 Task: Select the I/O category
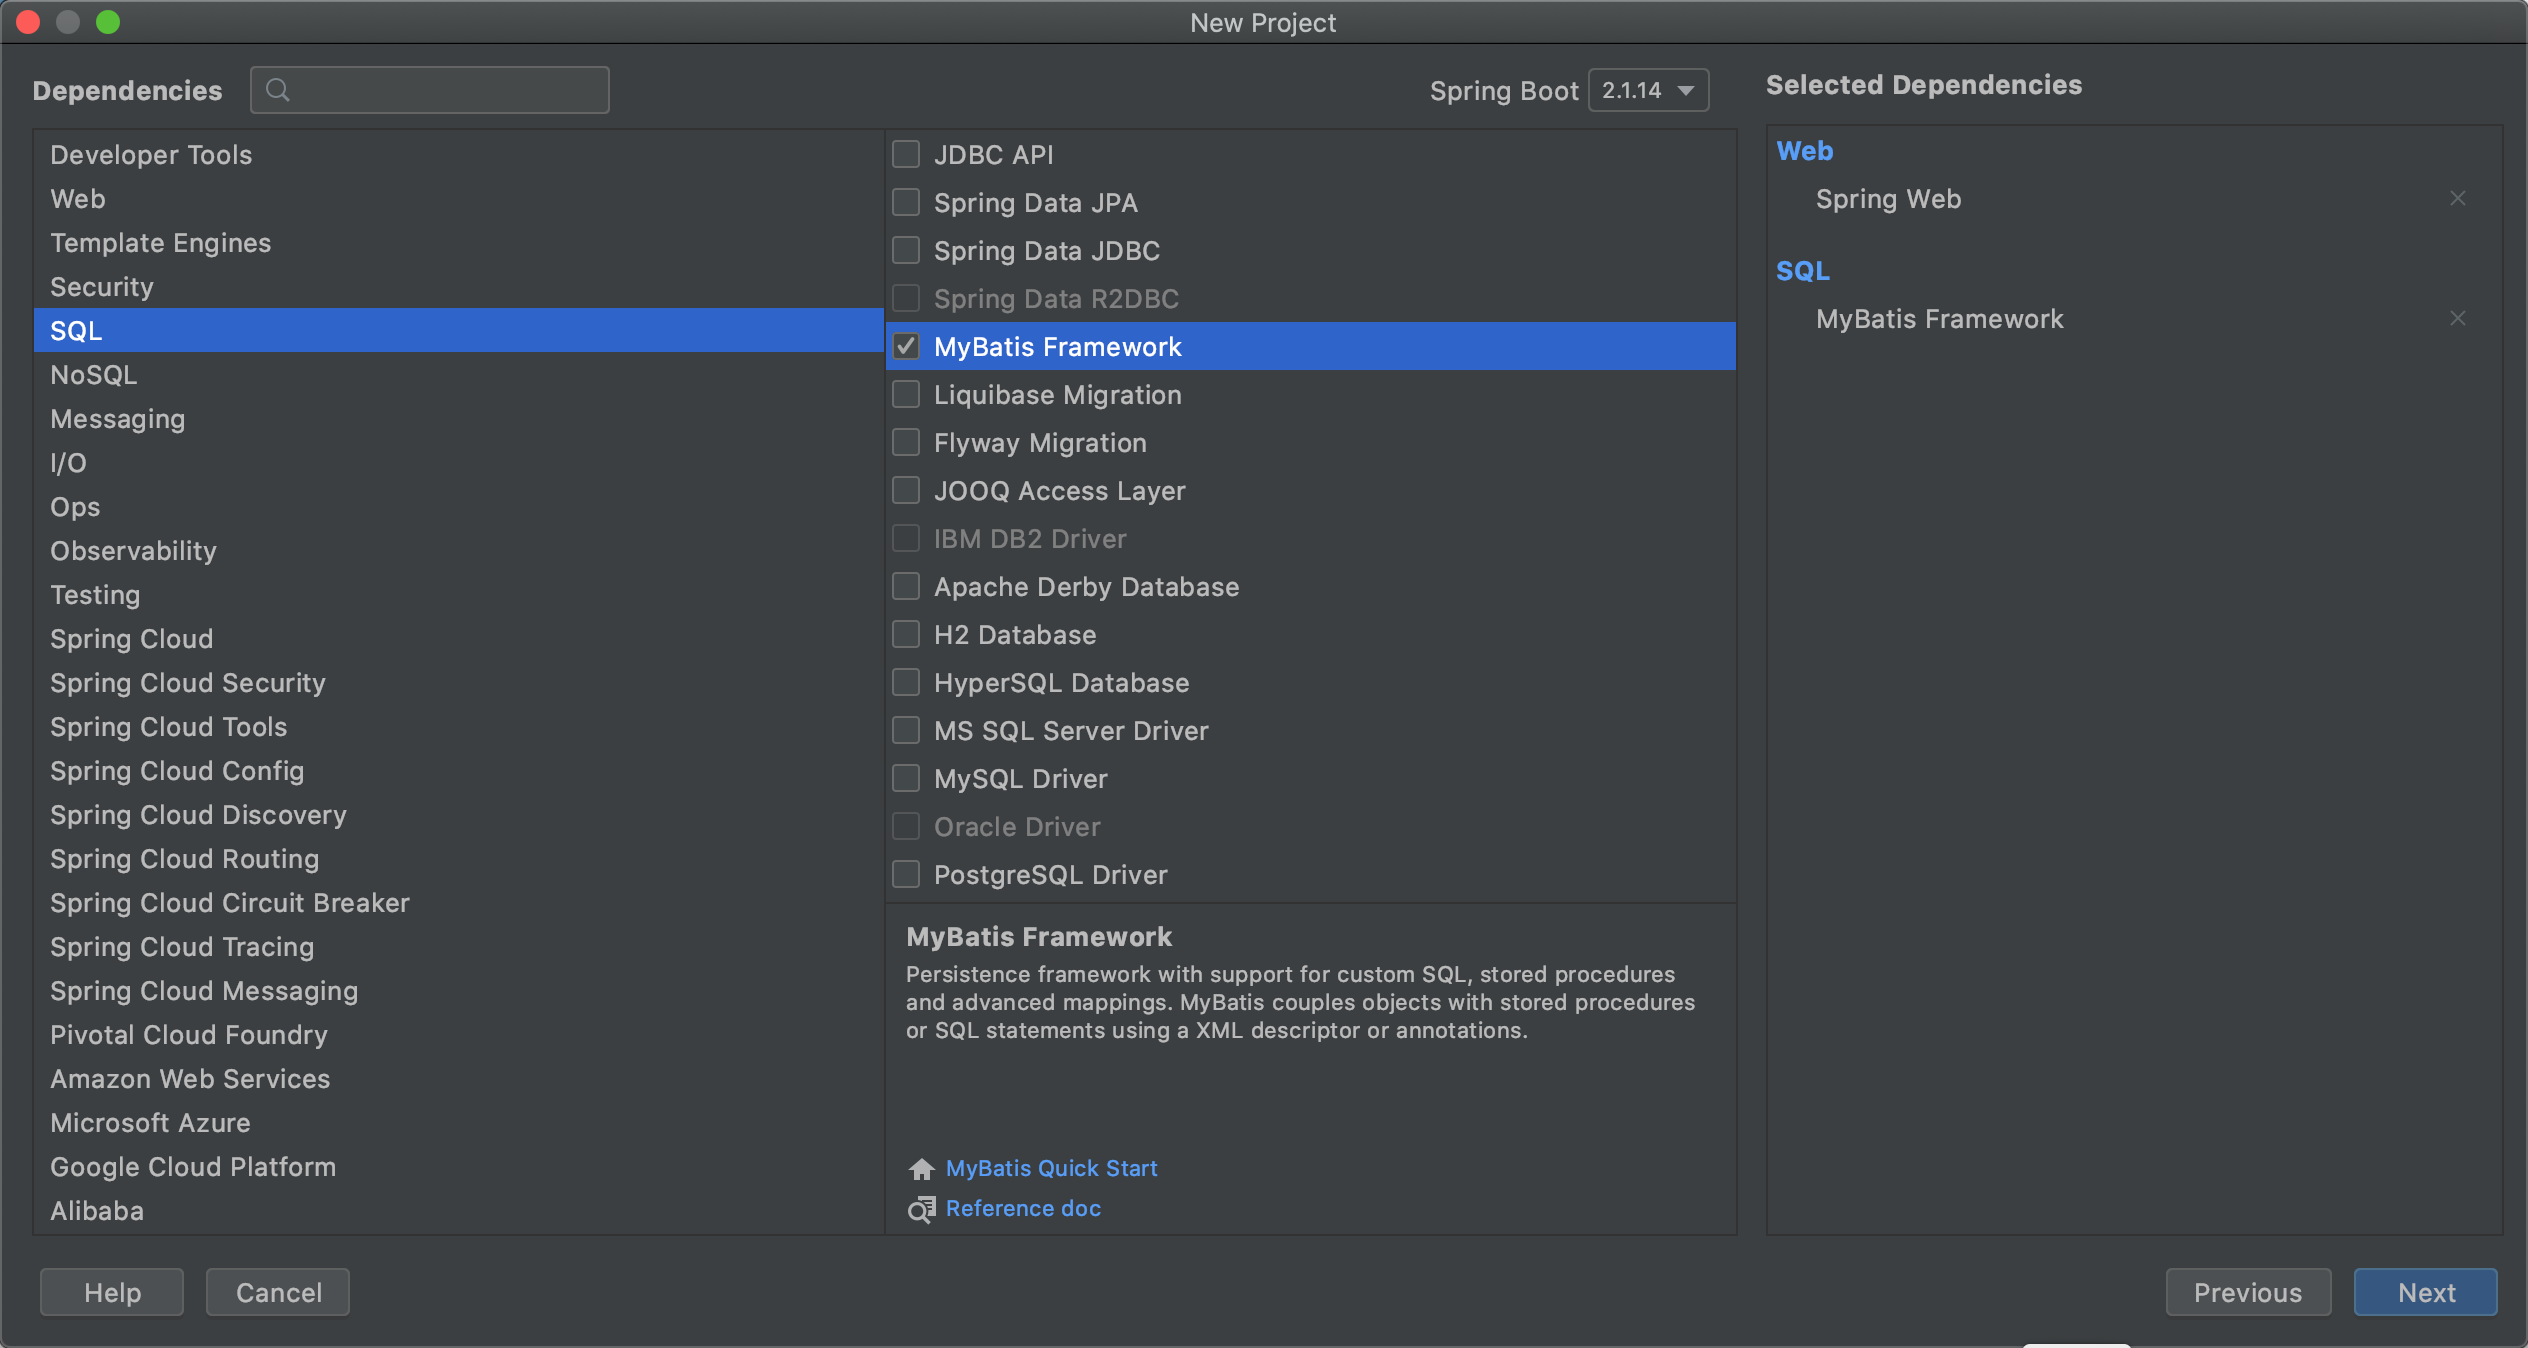(x=459, y=463)
